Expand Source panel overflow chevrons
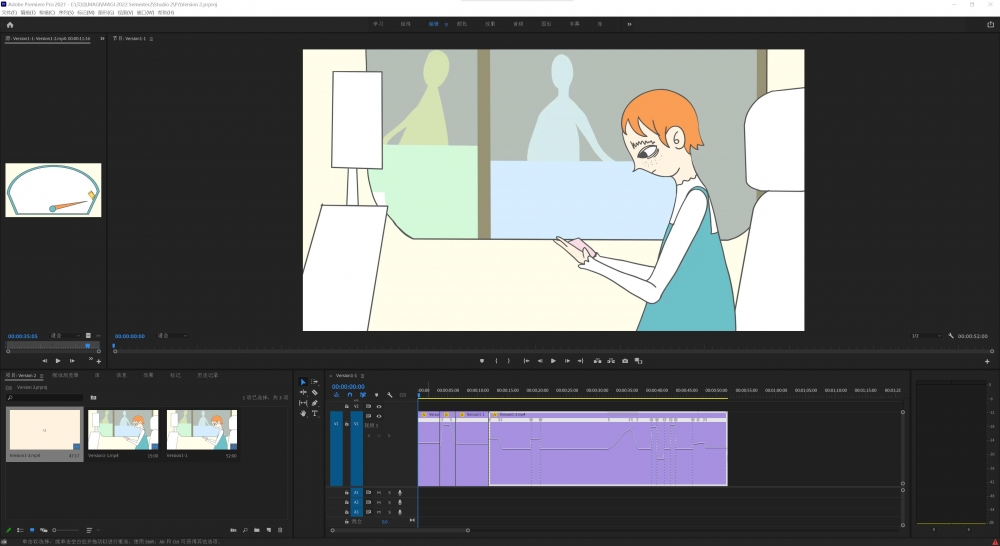The image size is (1000, 546). [x=101, y=38]
